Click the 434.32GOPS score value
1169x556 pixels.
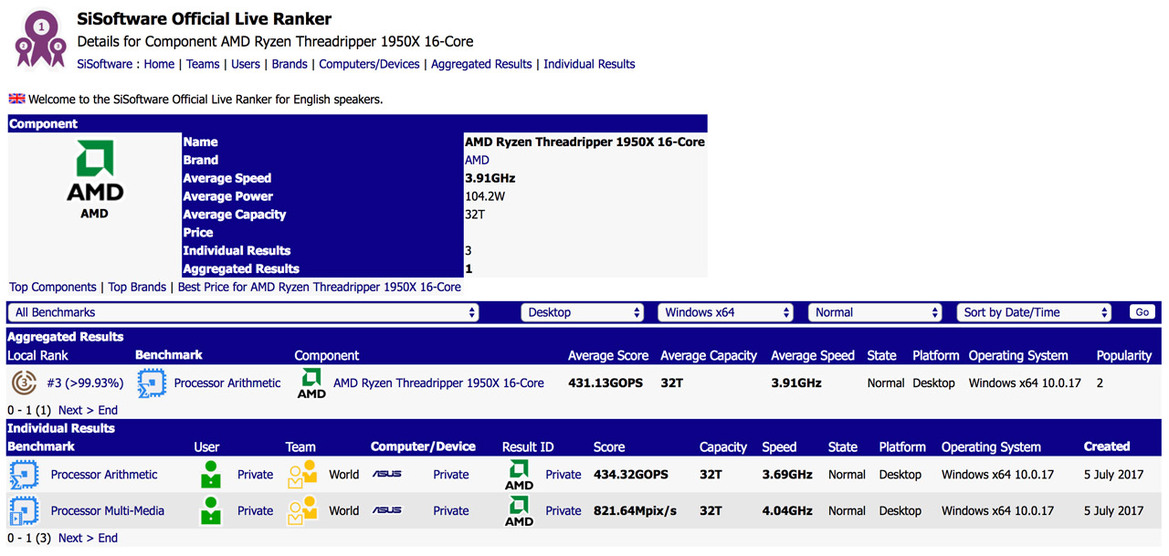(x=631, y=475)
